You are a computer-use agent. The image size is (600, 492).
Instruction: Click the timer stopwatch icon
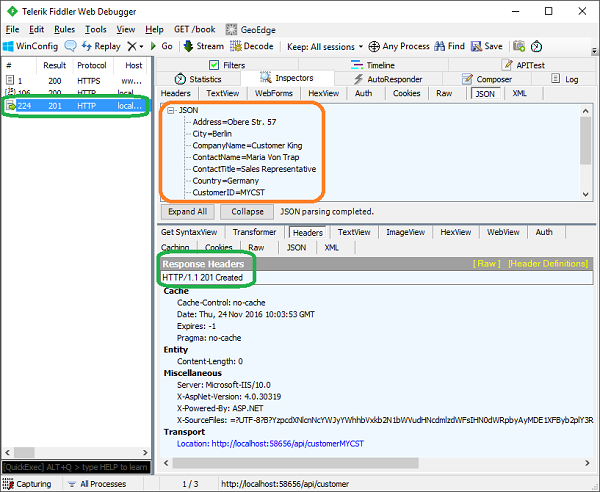coord(536,46)
